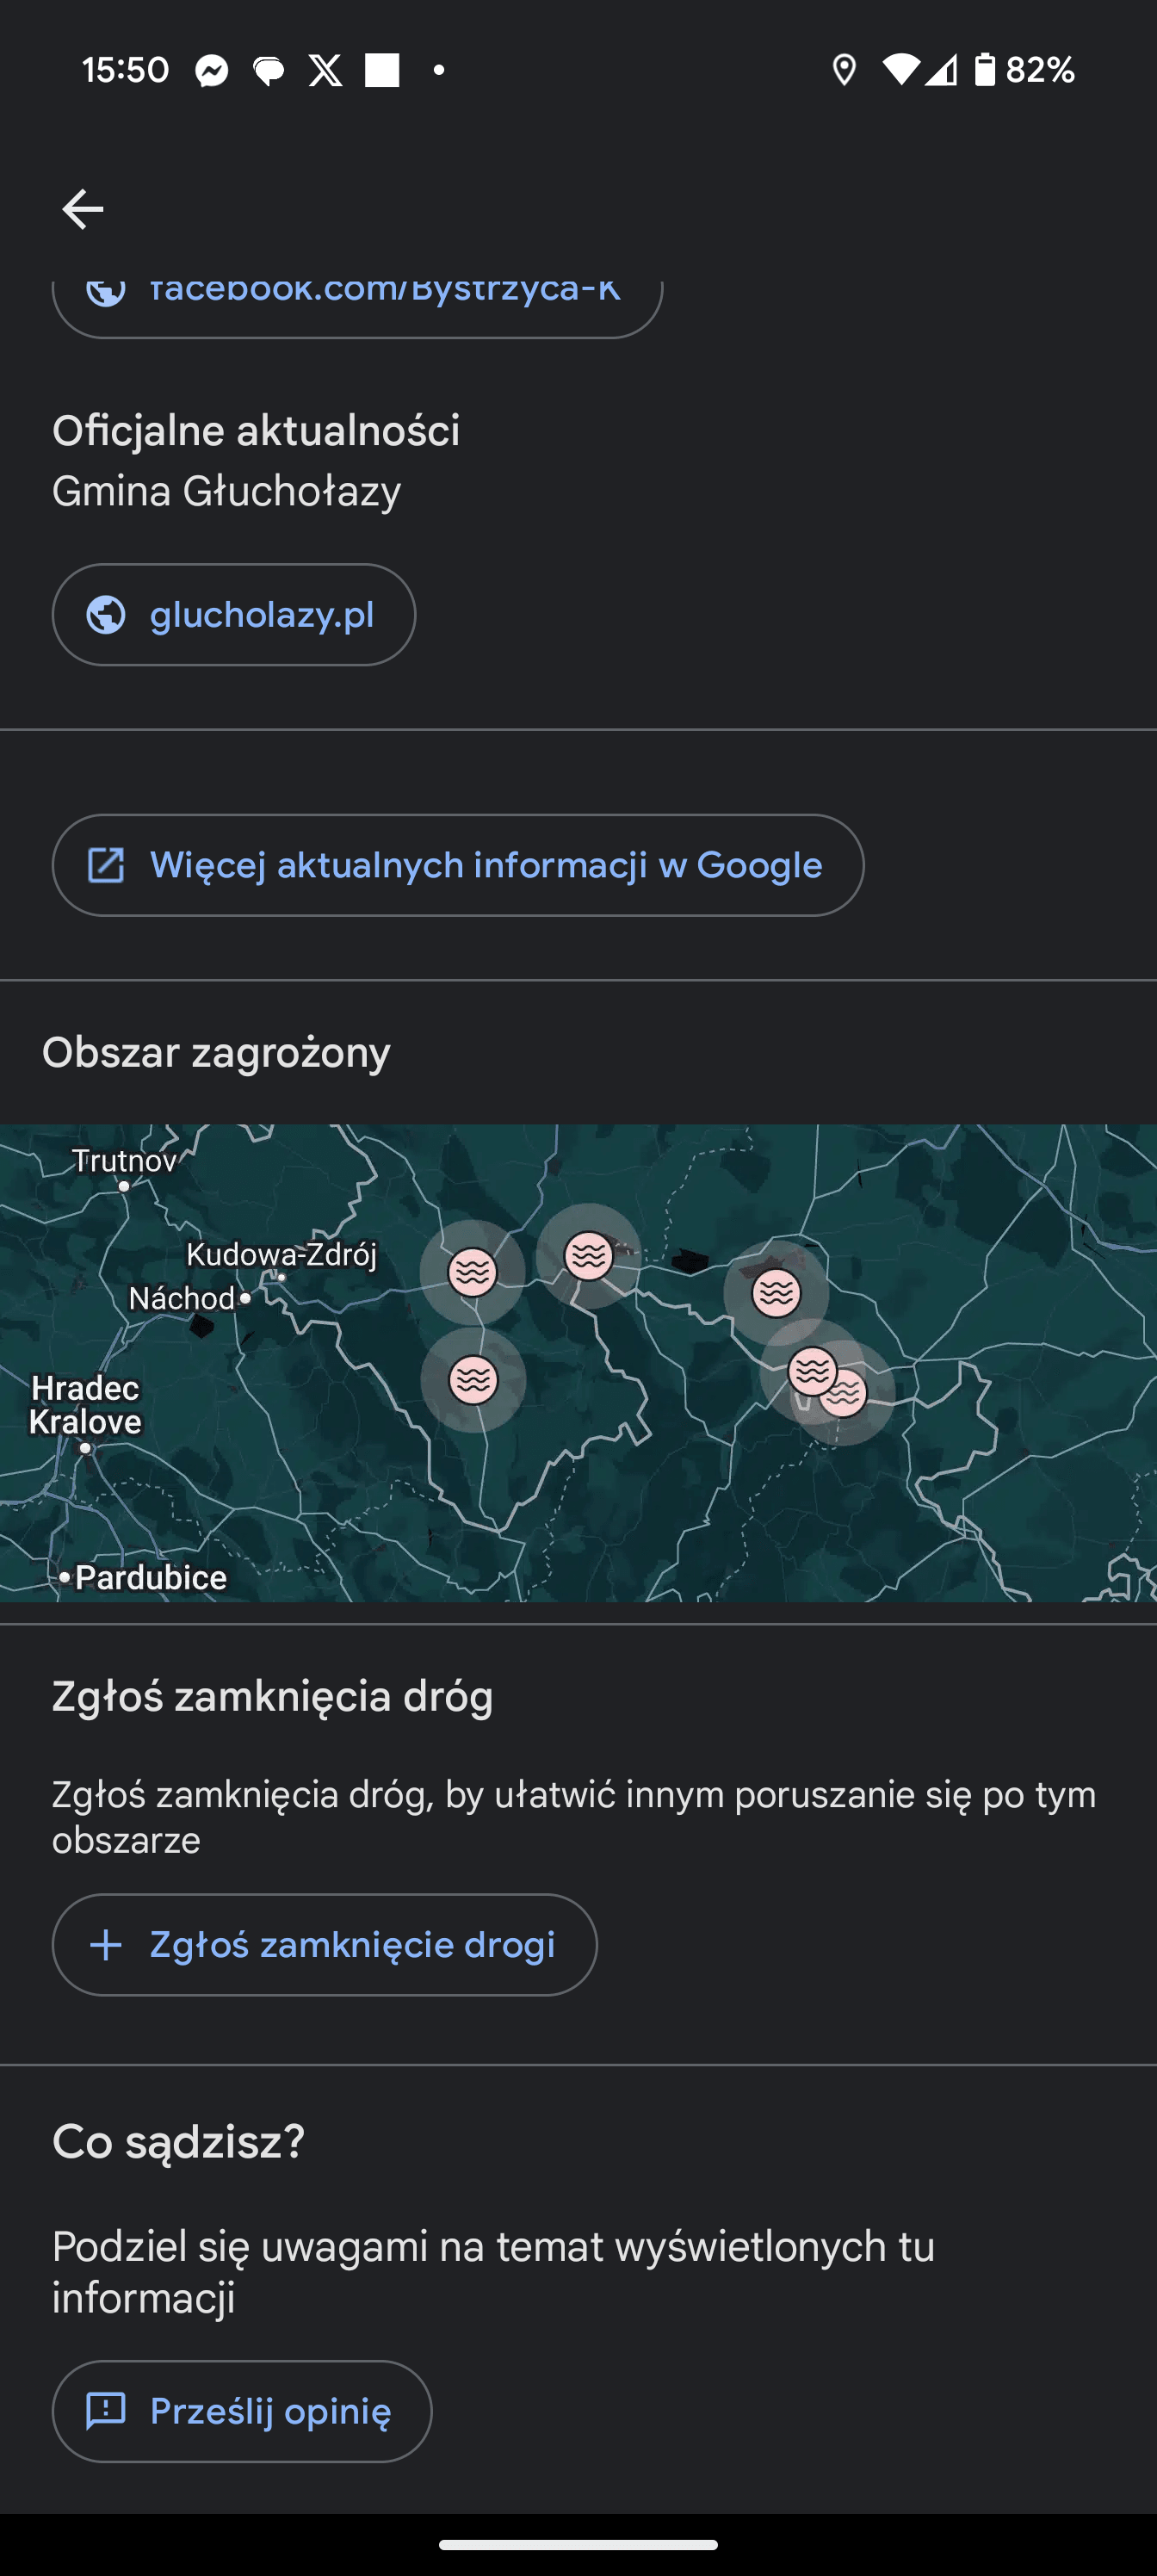Viewport: 1157px width, 2576px height.
Task: Select the flood marker directly below Kudowa-Zdrój's nearest marker
Action: click(x=473, y=1380)
